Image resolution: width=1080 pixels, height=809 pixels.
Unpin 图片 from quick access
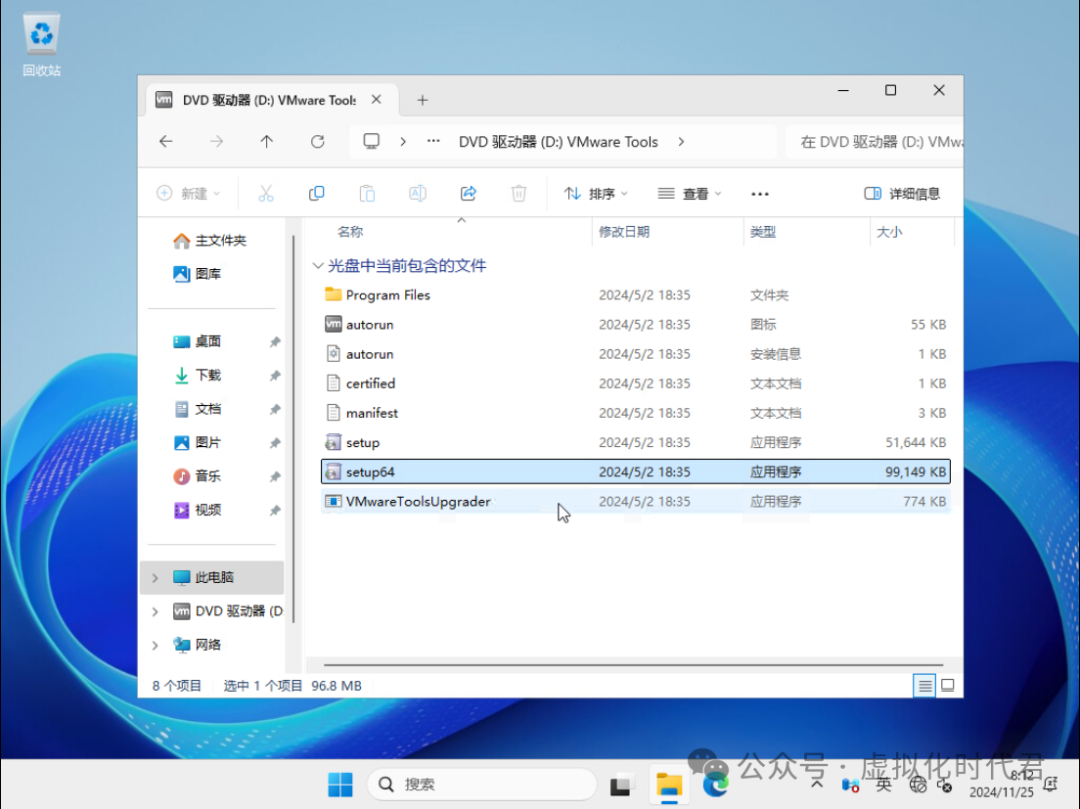(x=275, y=443)
